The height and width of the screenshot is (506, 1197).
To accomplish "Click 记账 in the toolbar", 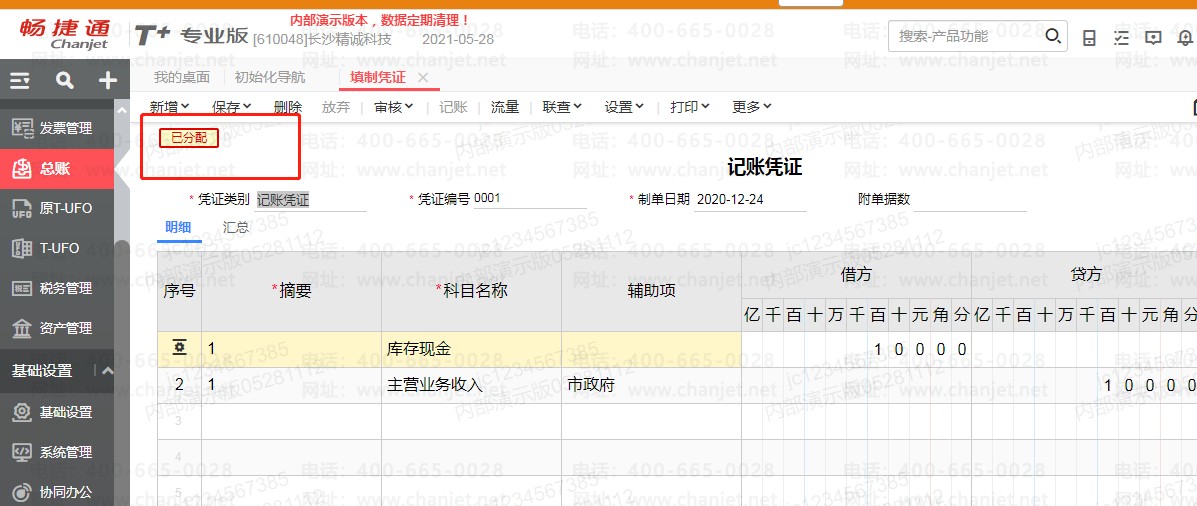I will pyautogui.click(x=453, y=108).
